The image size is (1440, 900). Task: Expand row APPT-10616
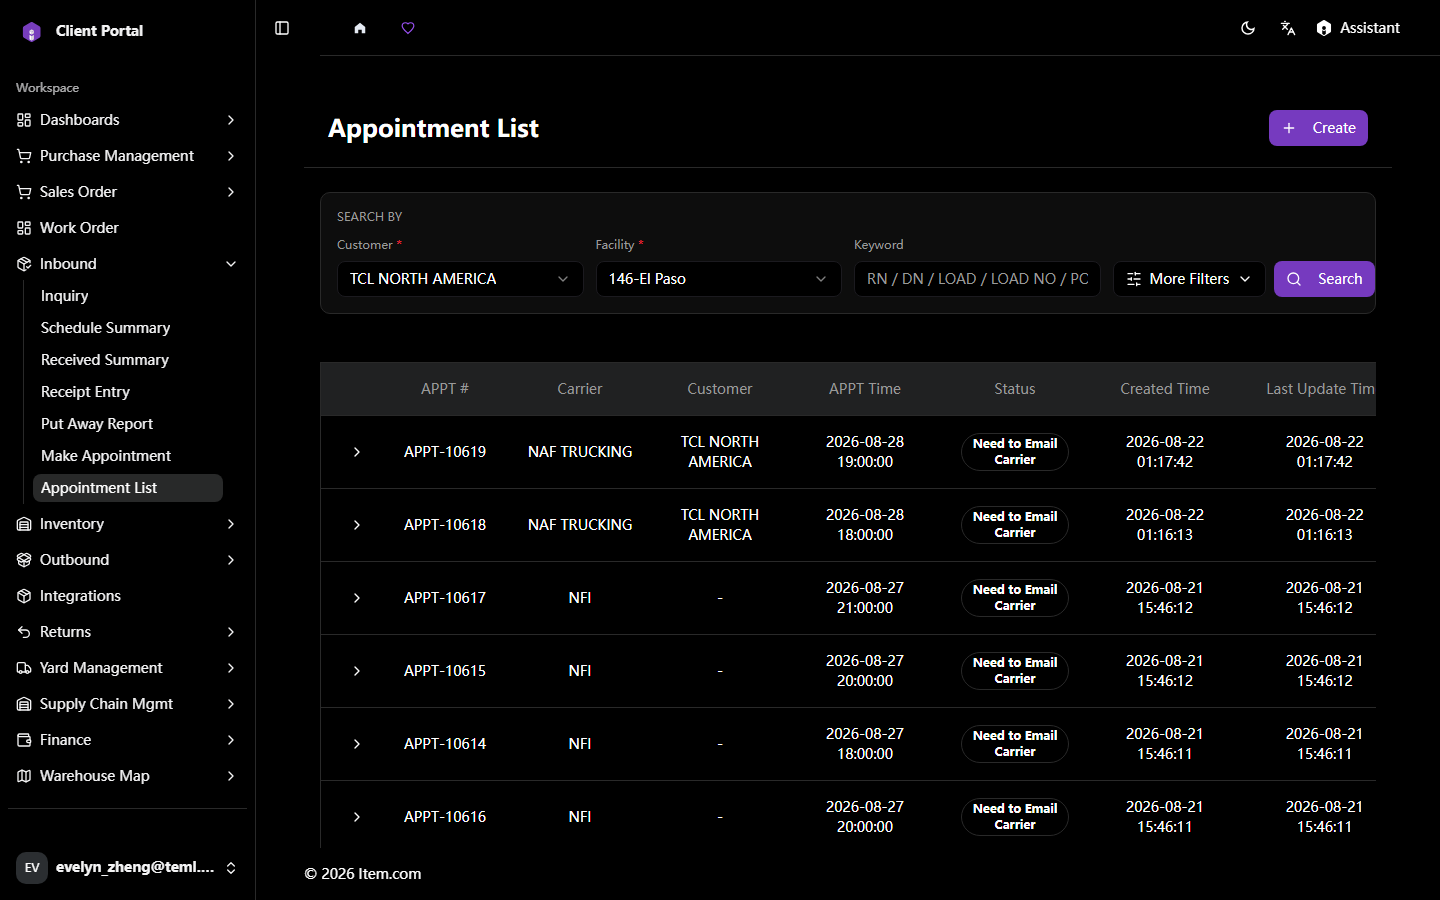coord(357,817)
